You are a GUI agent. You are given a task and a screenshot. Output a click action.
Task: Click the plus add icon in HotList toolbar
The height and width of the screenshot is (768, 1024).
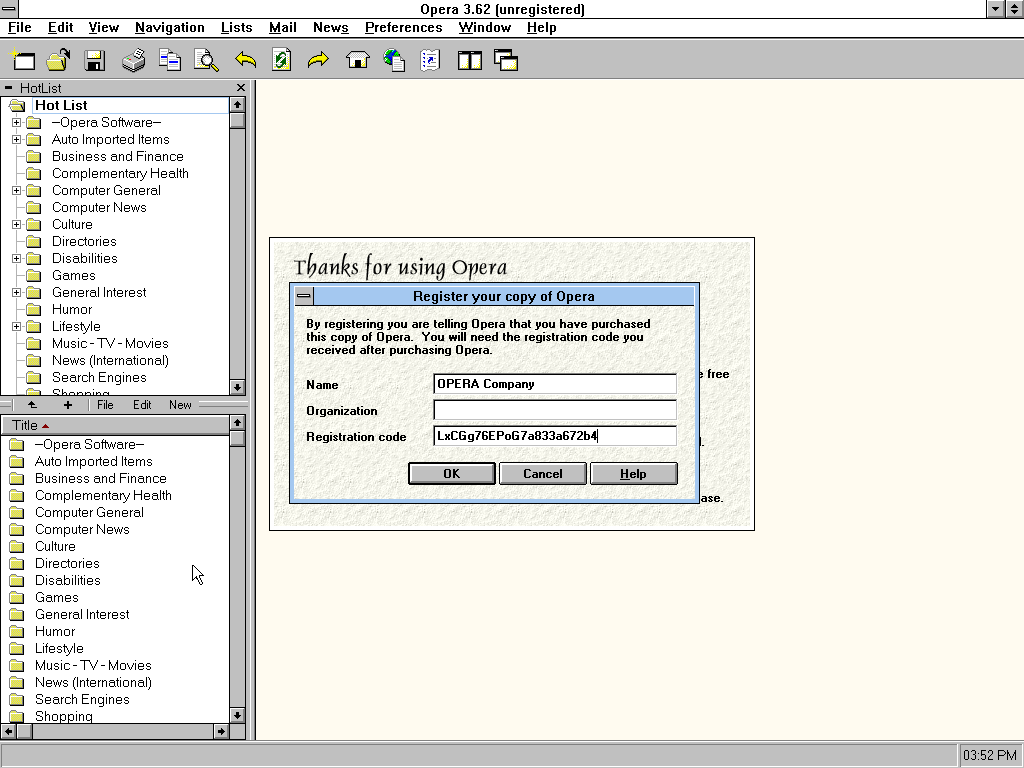pyautogui.click(x=67, y=405)
